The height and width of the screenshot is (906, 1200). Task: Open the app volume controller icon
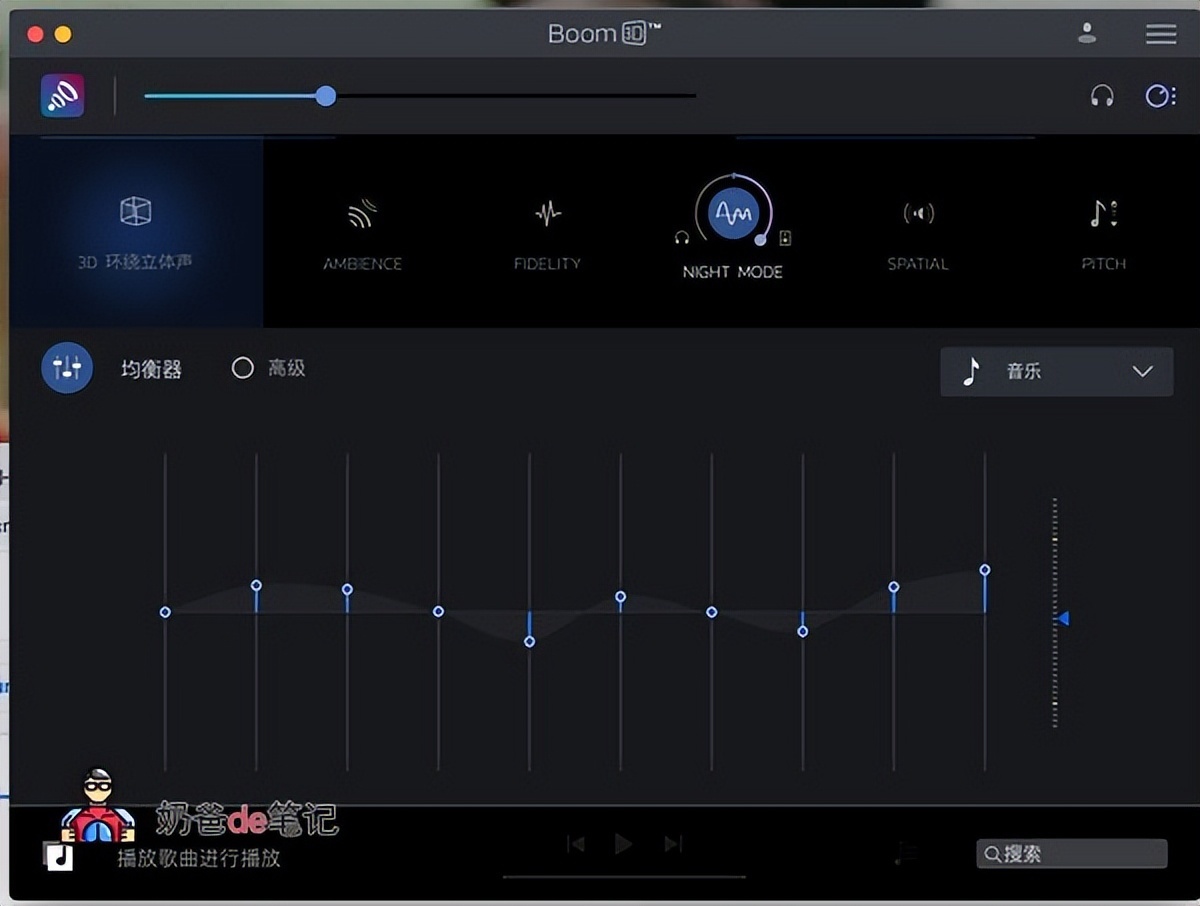click(1160, 96)
